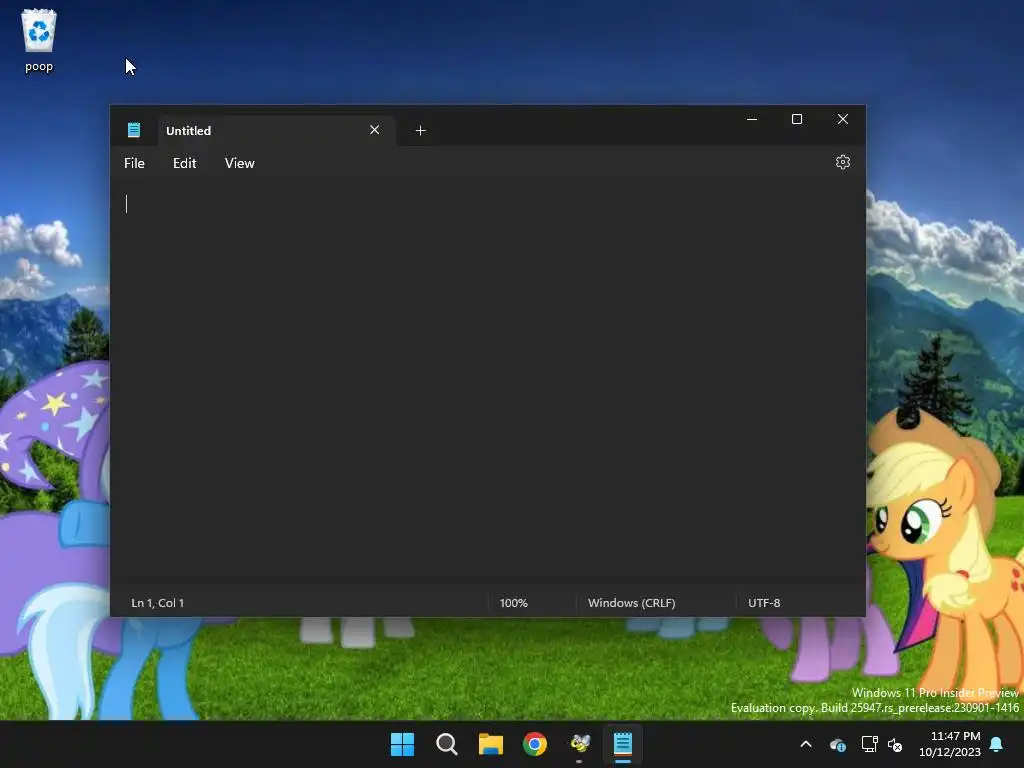Click Windows (CRLF) line ending indicator
The height and width of the screenshot is (768, 1024).
[632, 603]
